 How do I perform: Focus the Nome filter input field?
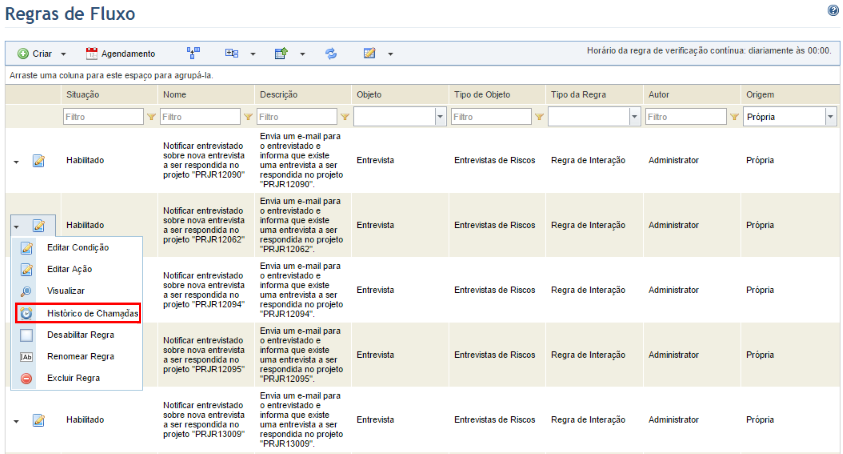(x=200, y=117)
